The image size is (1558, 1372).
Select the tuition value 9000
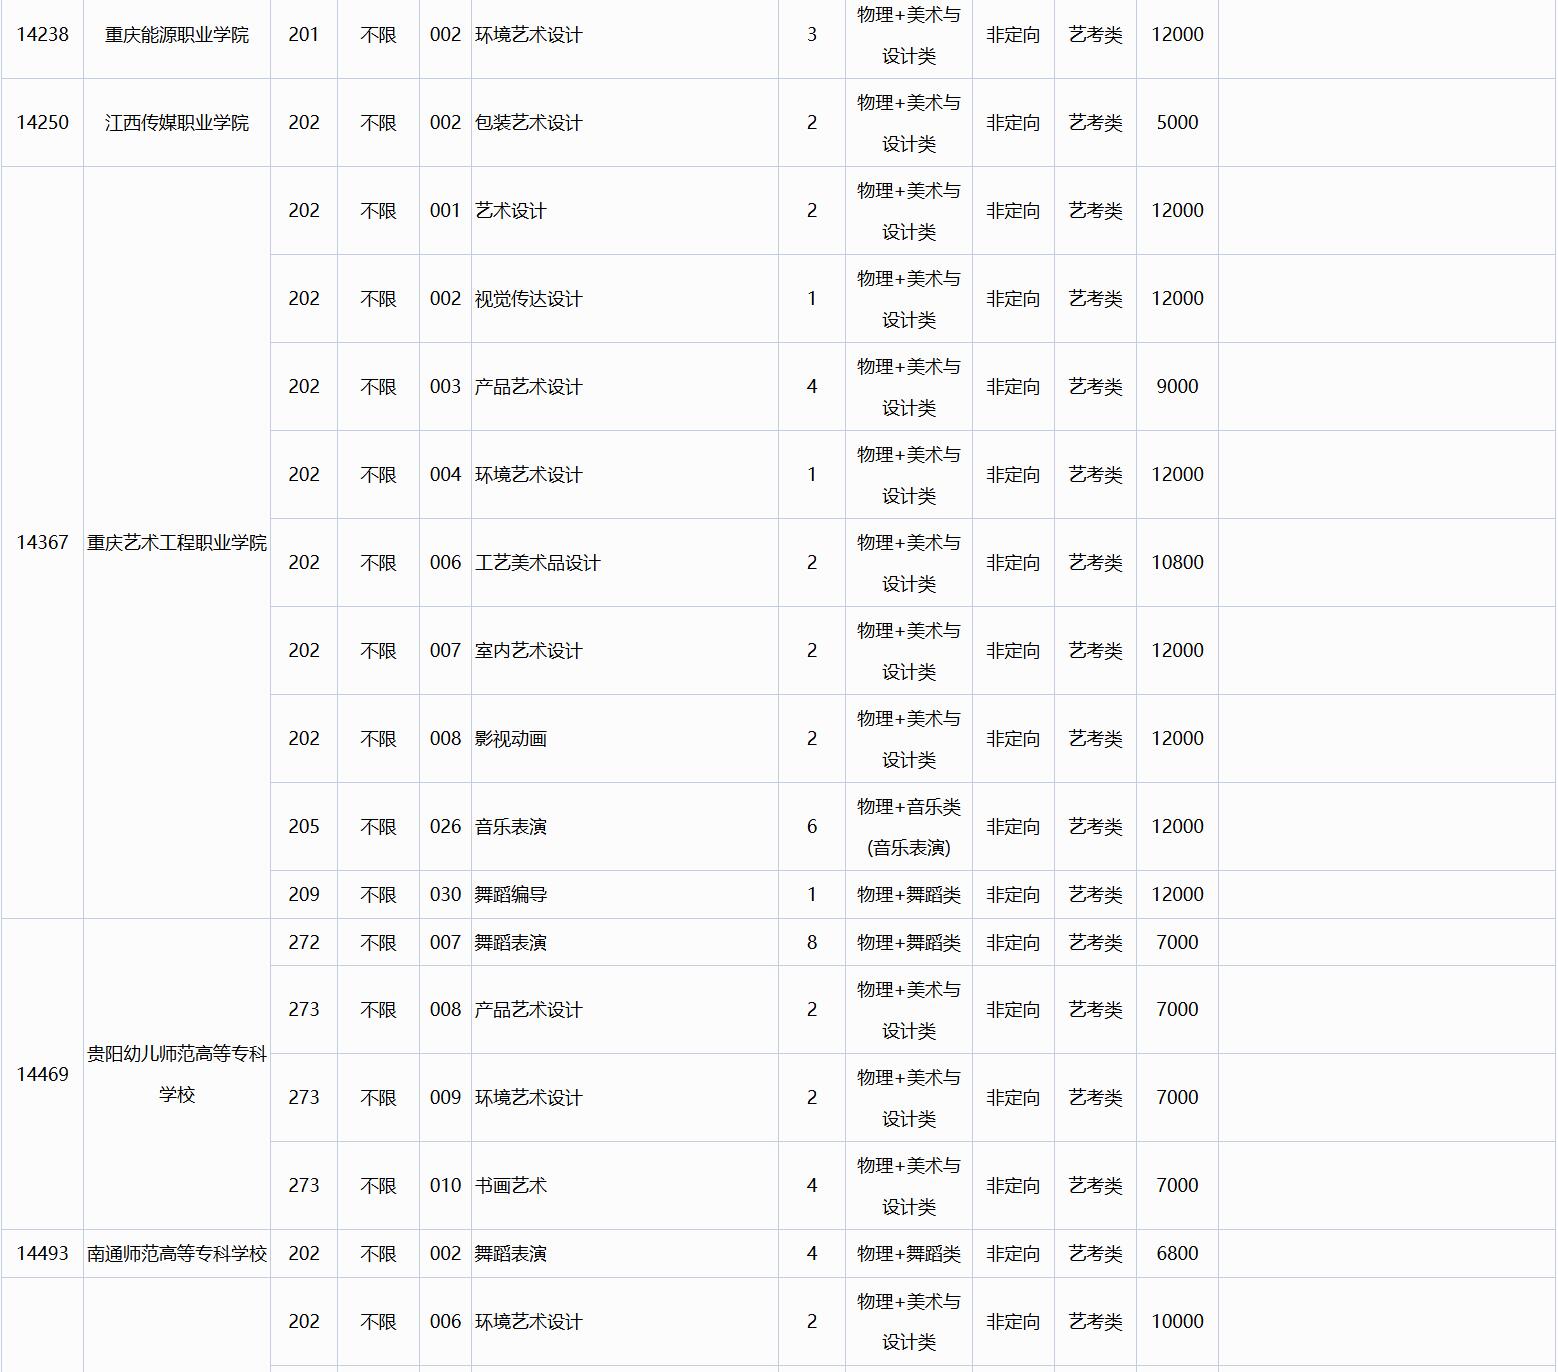pyautogui.click(x=1177, y=387)
